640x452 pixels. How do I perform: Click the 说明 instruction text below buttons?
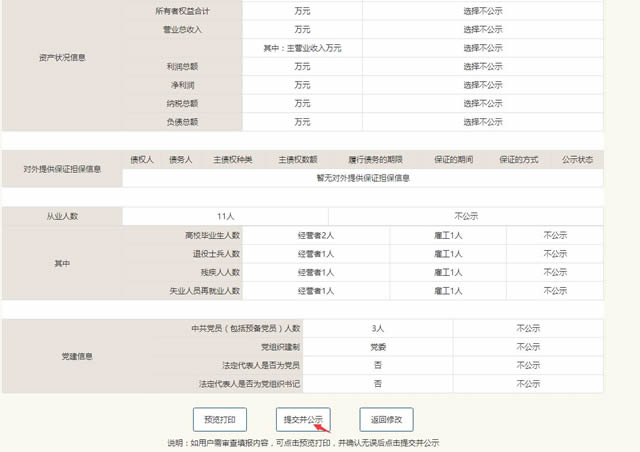(x=303, y=443)
